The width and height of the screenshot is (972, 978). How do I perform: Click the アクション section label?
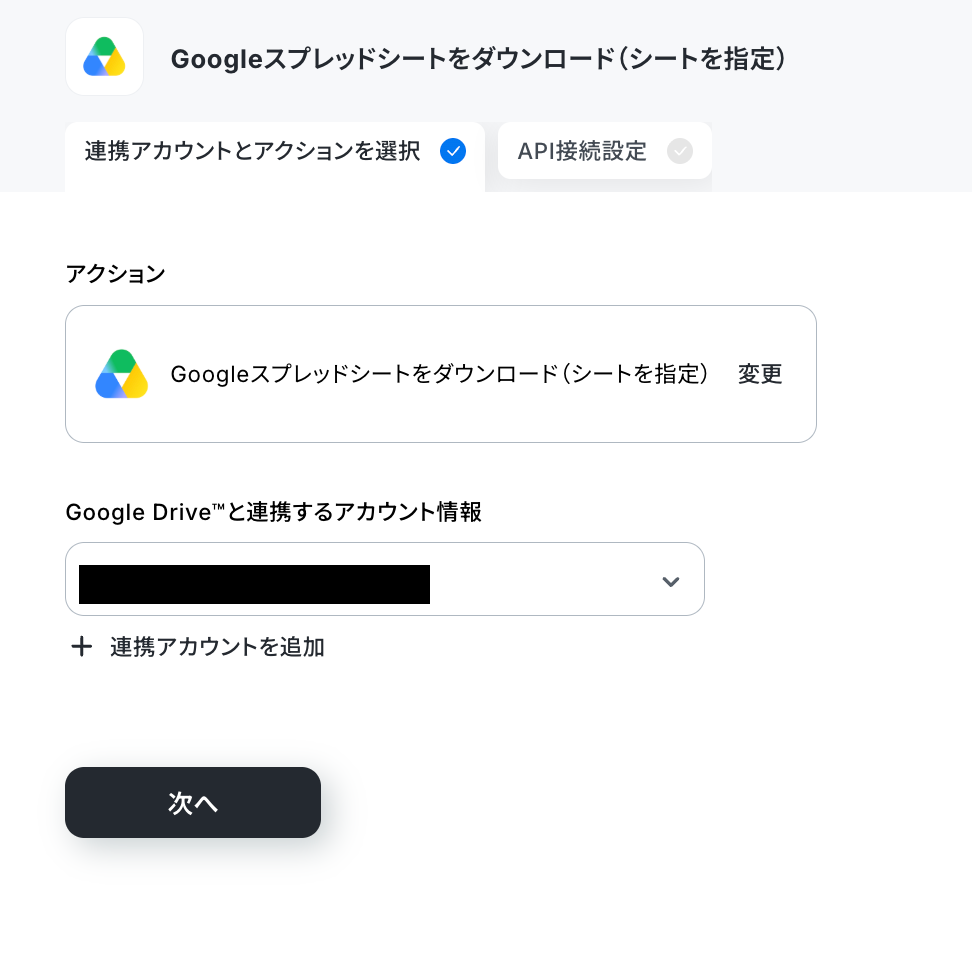tap(115, 274)
